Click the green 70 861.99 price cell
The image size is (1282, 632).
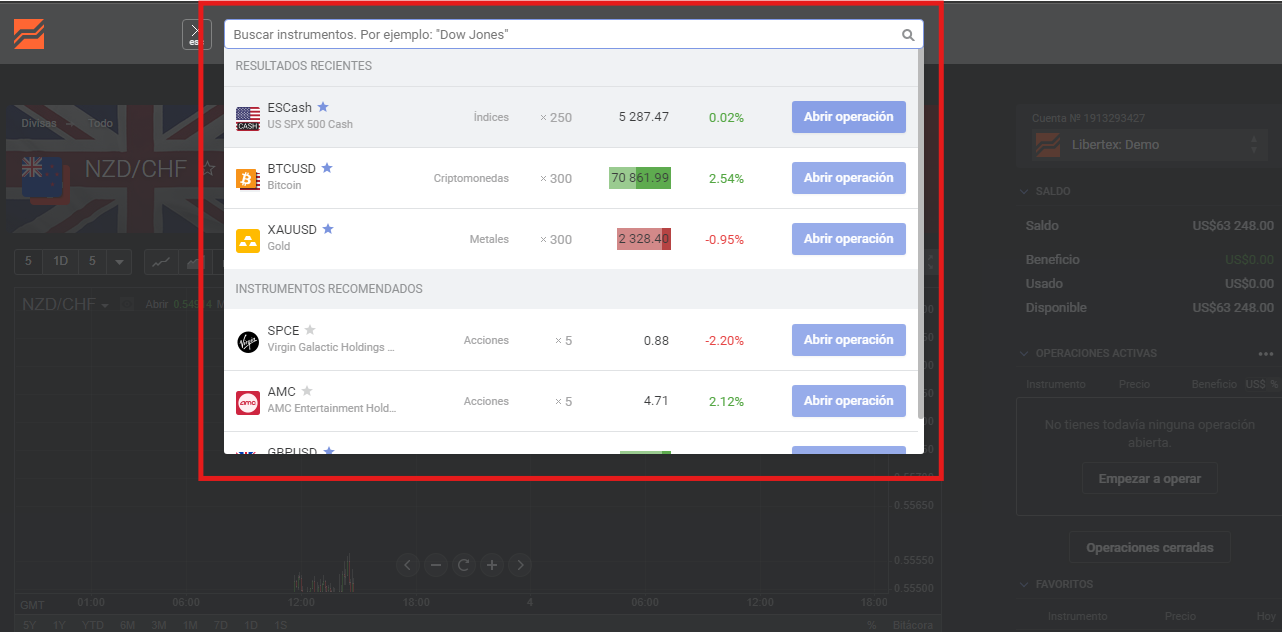640,178
